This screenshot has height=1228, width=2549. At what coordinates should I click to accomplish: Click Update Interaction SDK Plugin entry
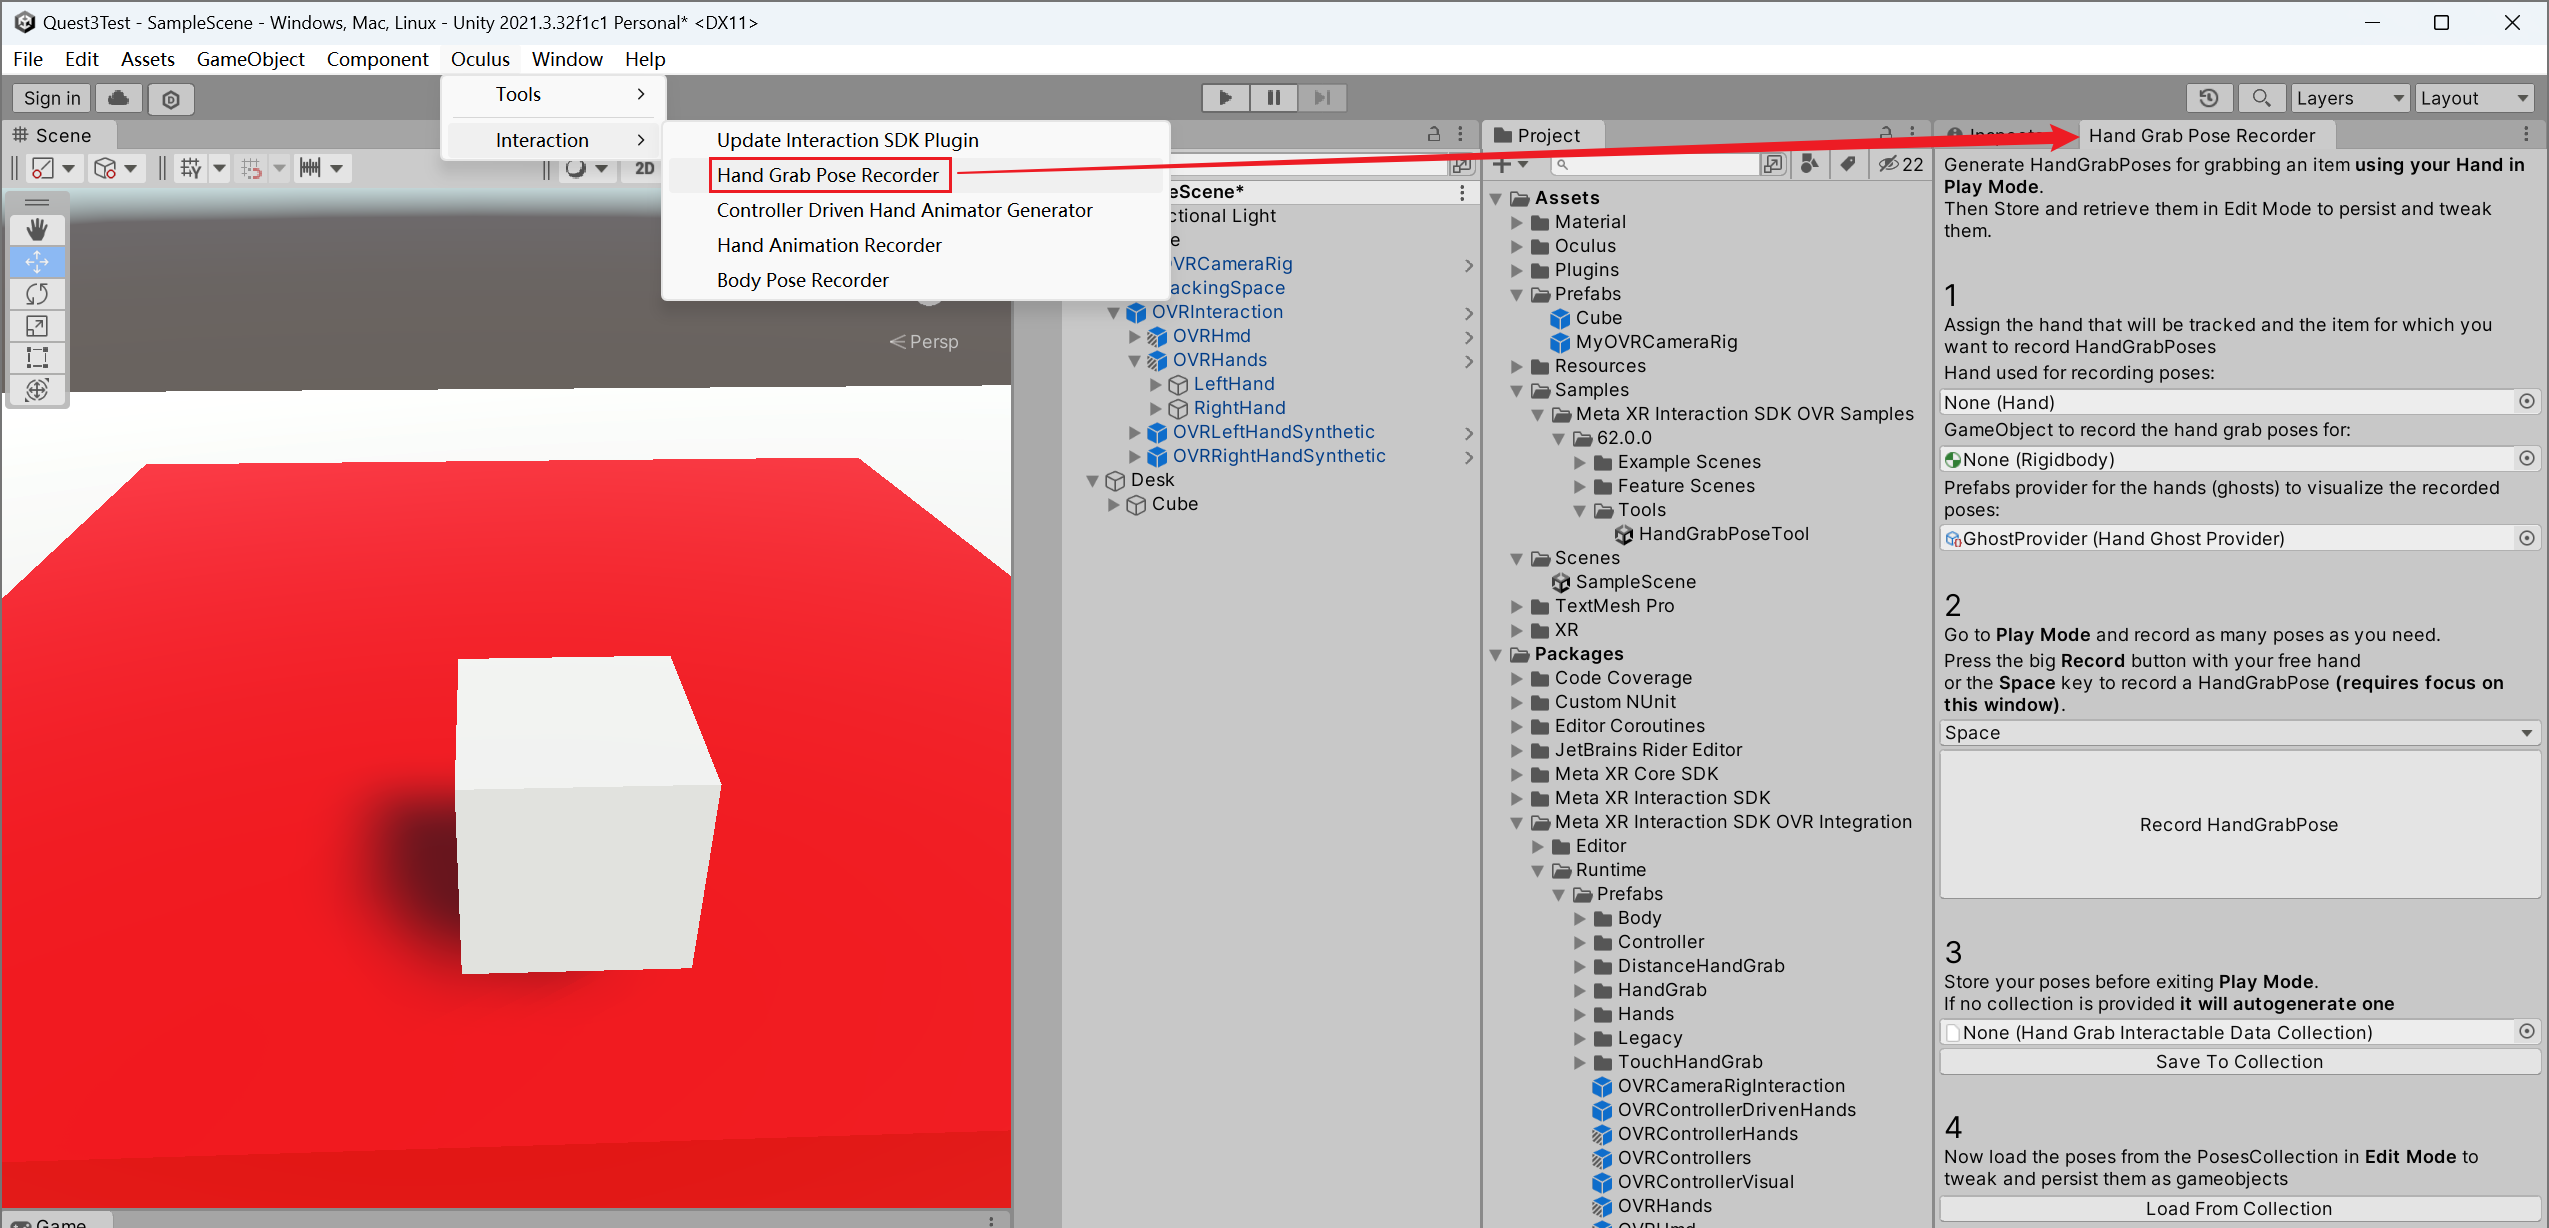click(847, 140)
